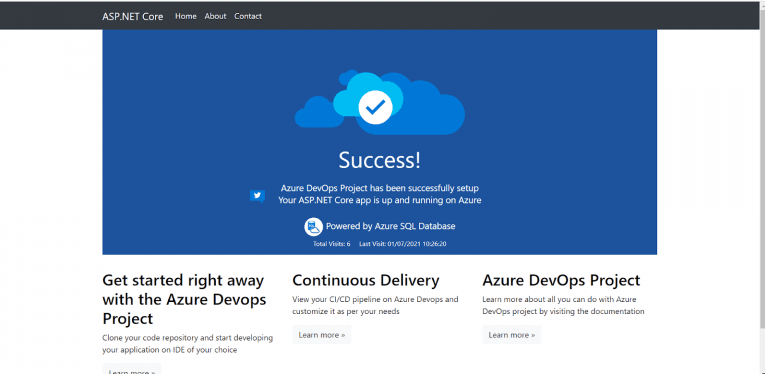Click the Last Visit timestamp text
This screenshot has width=765, height=374.
point(403,244)
